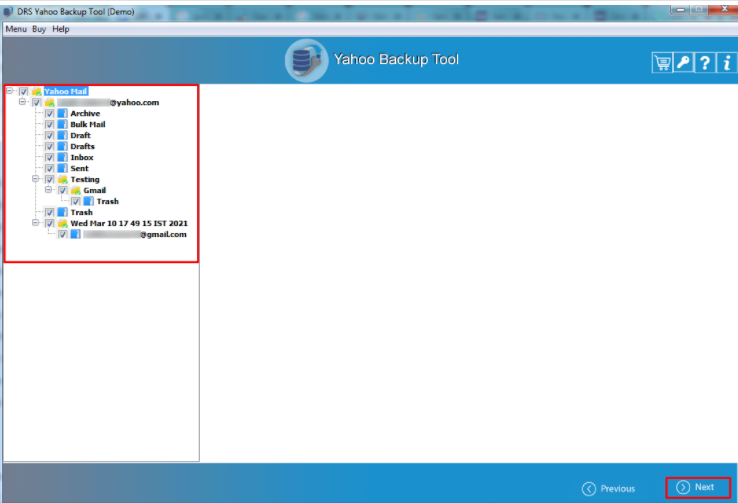Click the Next button
Image resolution: width=738 pixels, height=503 pixels.
click(698, 487)
